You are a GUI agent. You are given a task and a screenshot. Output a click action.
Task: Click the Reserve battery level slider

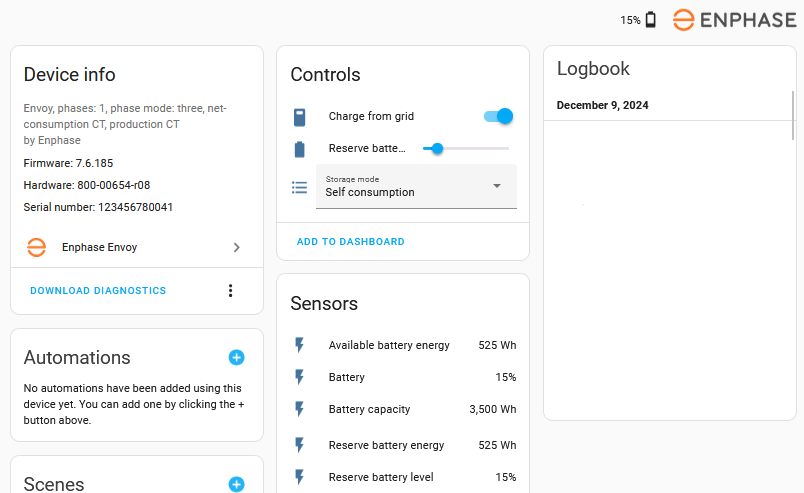(x=466, y=148)
